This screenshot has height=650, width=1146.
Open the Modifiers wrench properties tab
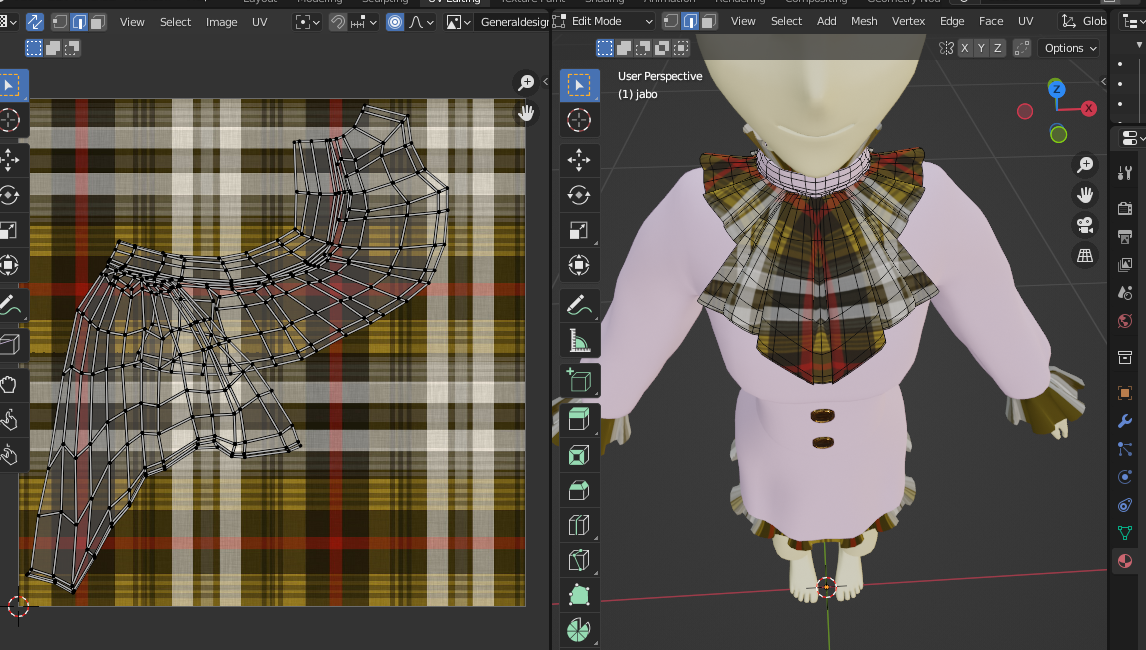point(1126,421)
